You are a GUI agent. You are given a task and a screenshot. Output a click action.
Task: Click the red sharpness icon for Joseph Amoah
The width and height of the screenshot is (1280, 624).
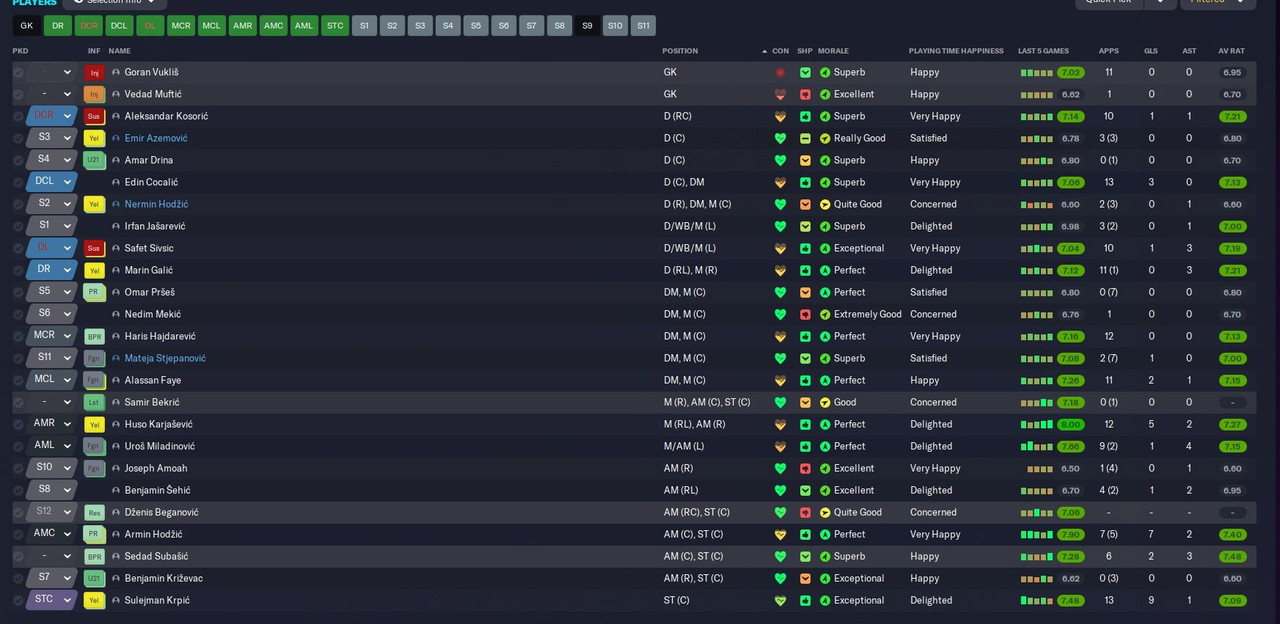tap(805, 468)
